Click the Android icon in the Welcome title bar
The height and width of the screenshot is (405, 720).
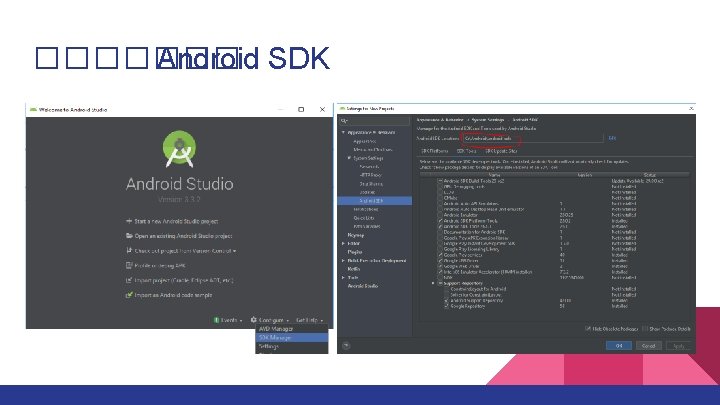pos(33,109)
